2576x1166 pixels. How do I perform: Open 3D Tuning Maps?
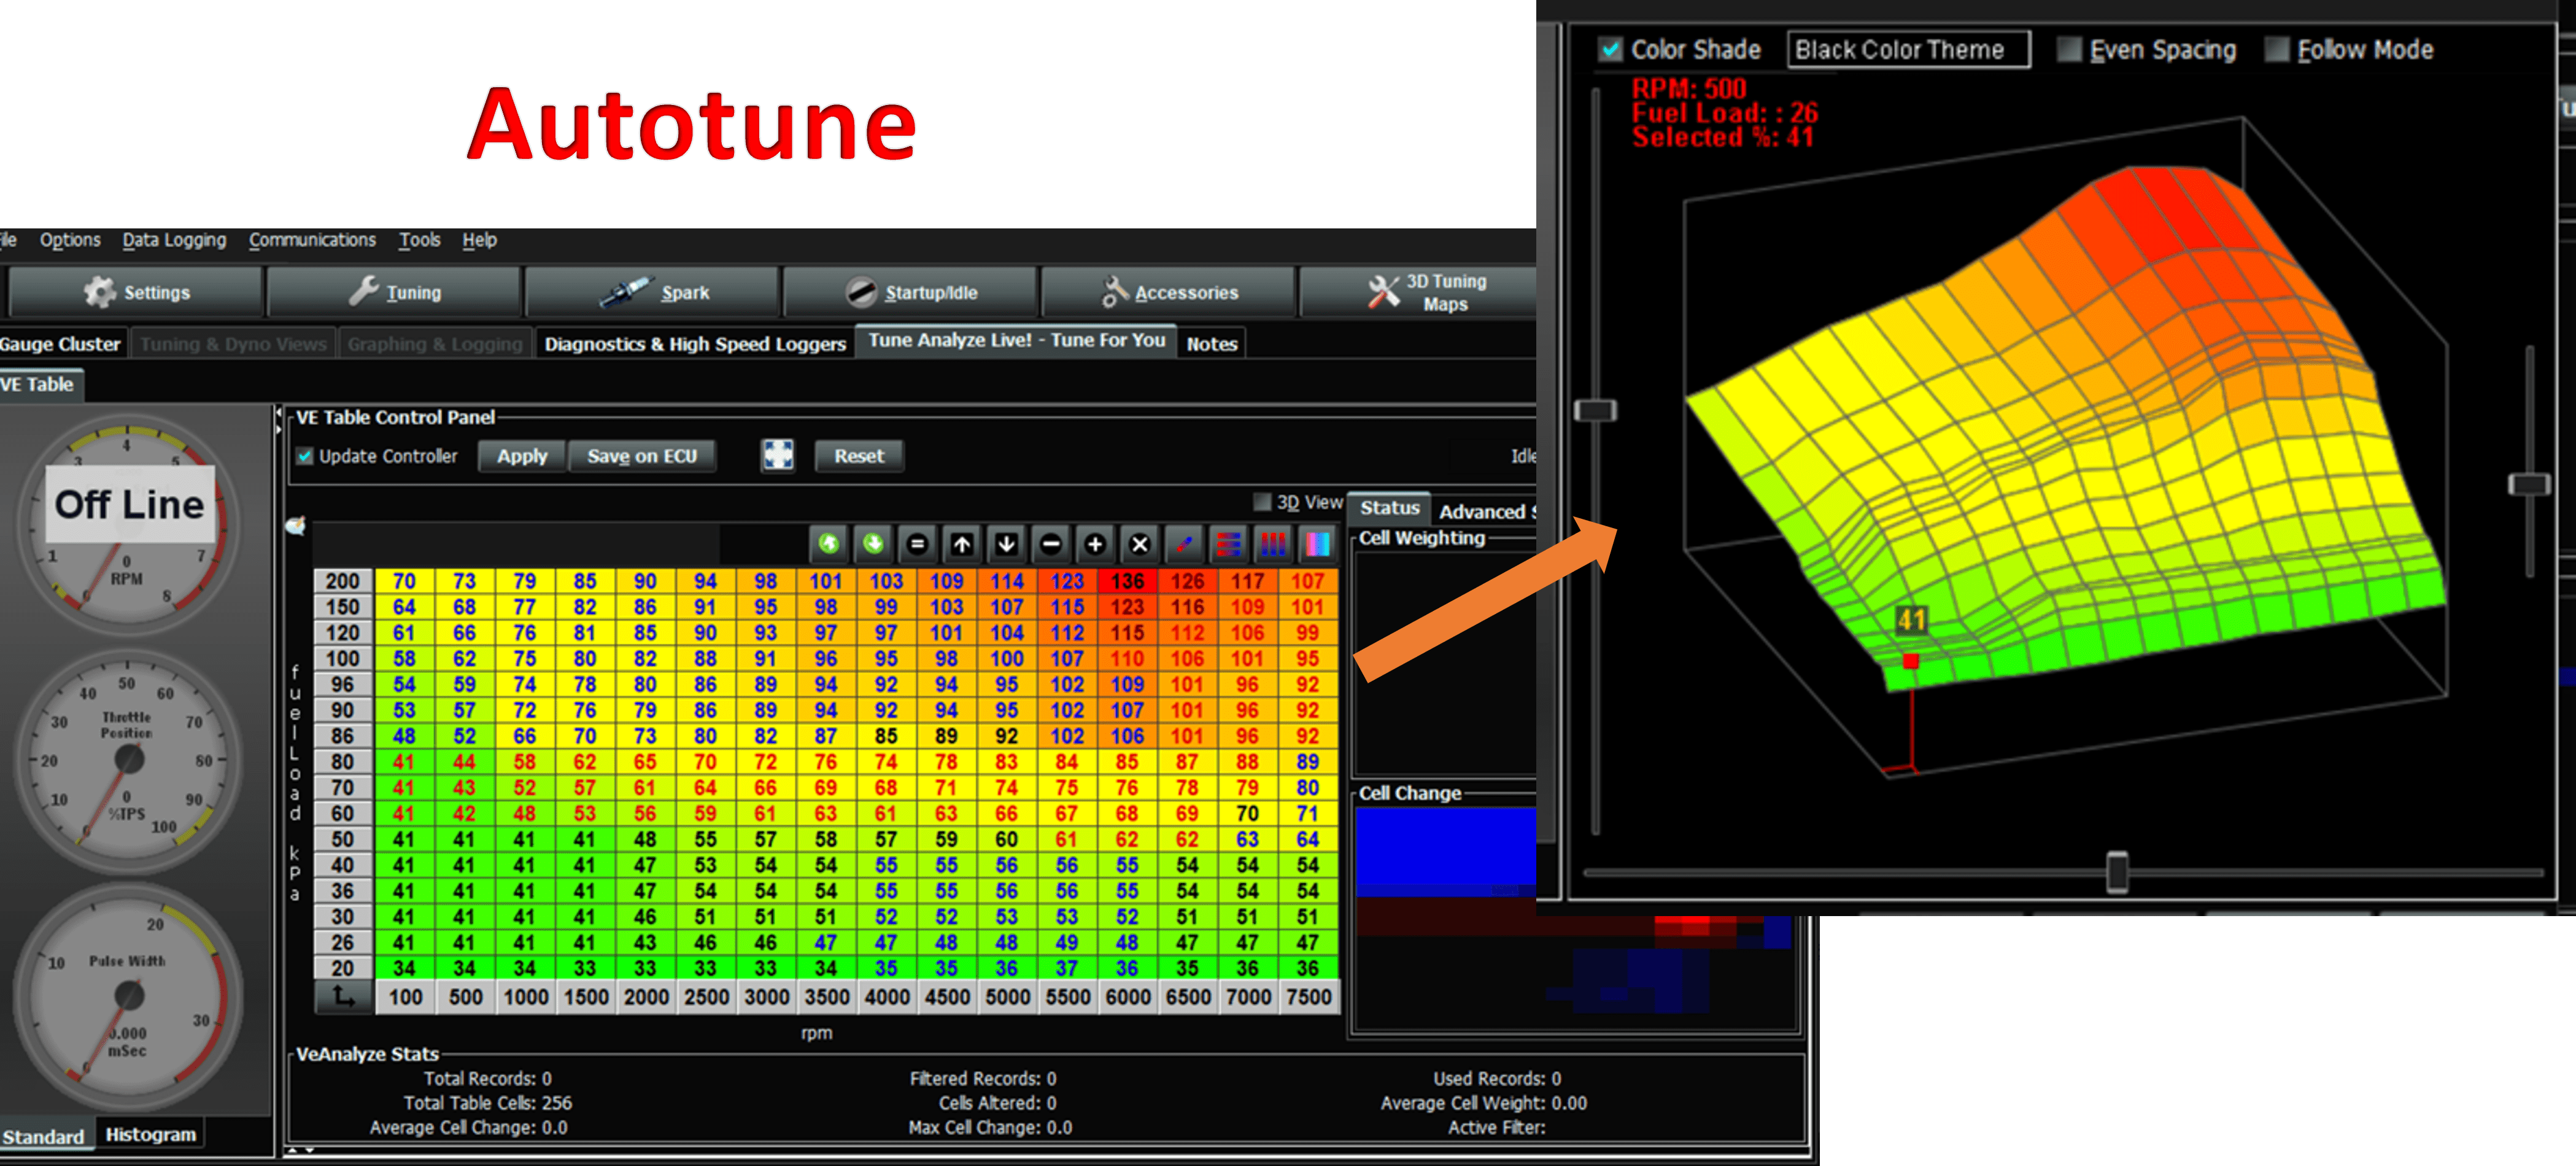pos(1419,292)
